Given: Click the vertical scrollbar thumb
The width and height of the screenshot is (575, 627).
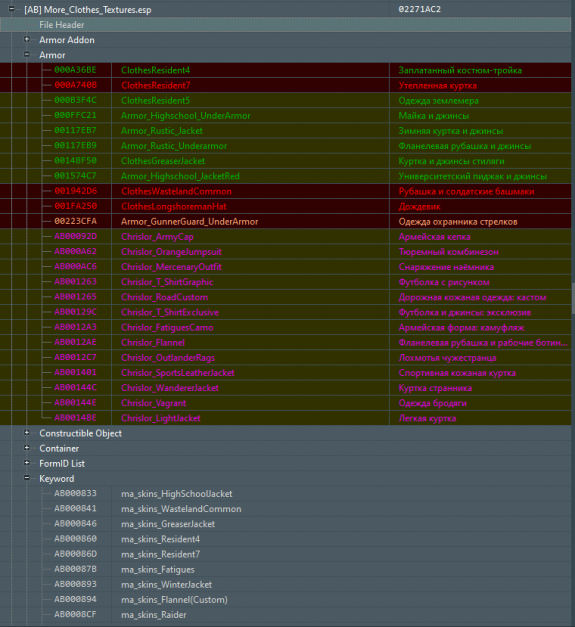Looking at the screenshot, I should click(573, 298).
